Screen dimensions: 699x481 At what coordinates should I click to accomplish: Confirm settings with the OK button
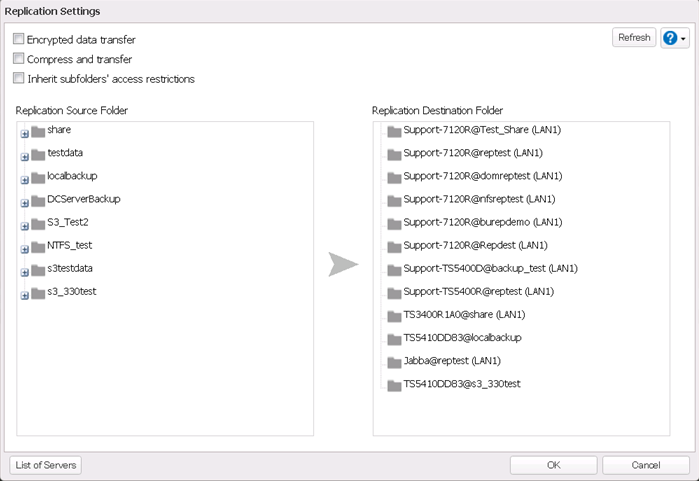(553, 465)
